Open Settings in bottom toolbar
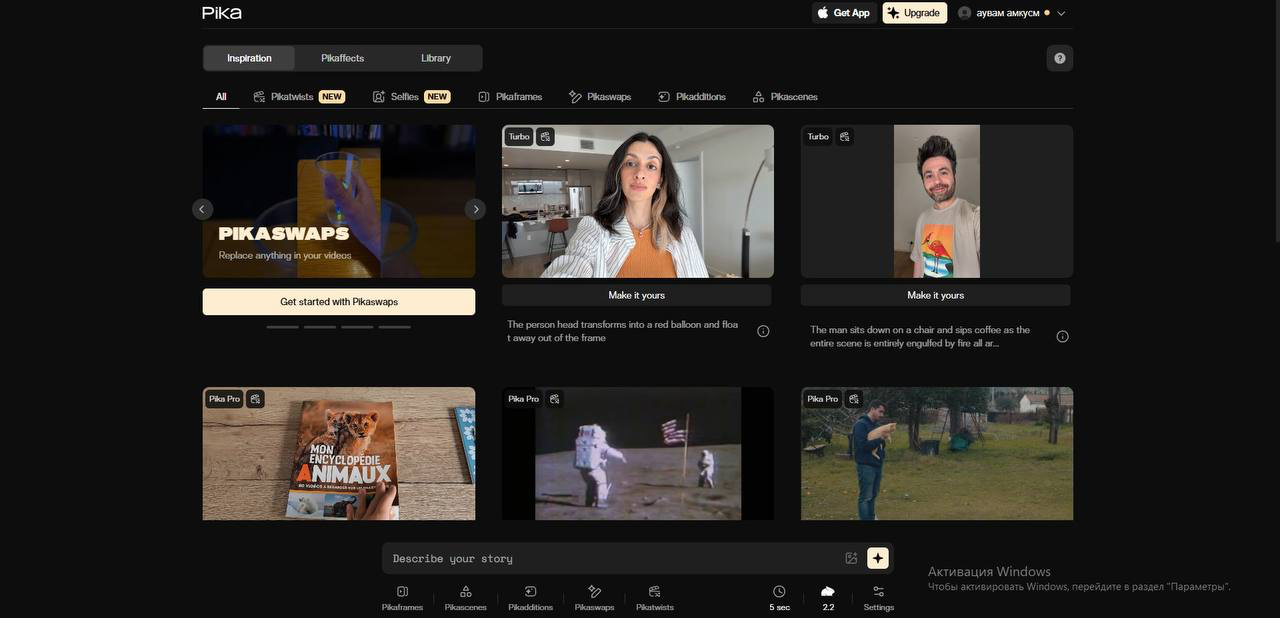Viewport: 1280px width, 618px height. pyautogui.click(x=879, y=598)
